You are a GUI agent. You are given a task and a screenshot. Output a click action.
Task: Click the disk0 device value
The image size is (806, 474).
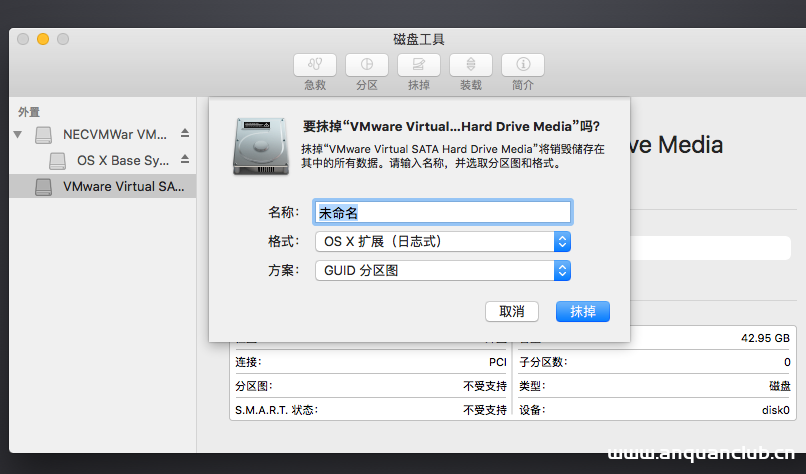tap(776, 410)
